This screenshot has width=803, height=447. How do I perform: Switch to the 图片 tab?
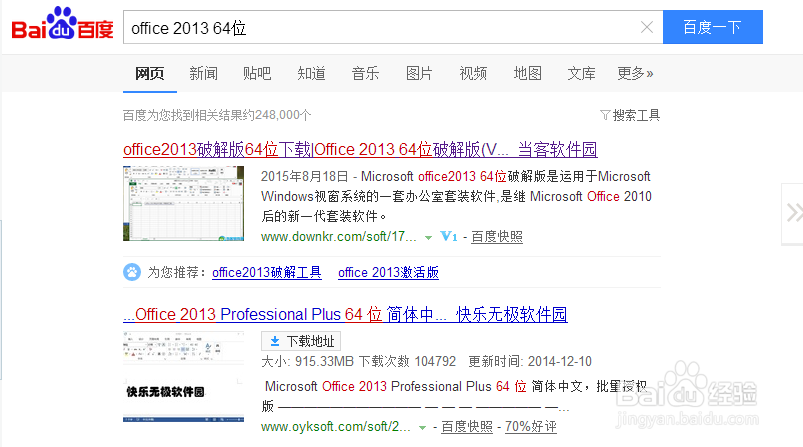[419, 74]
